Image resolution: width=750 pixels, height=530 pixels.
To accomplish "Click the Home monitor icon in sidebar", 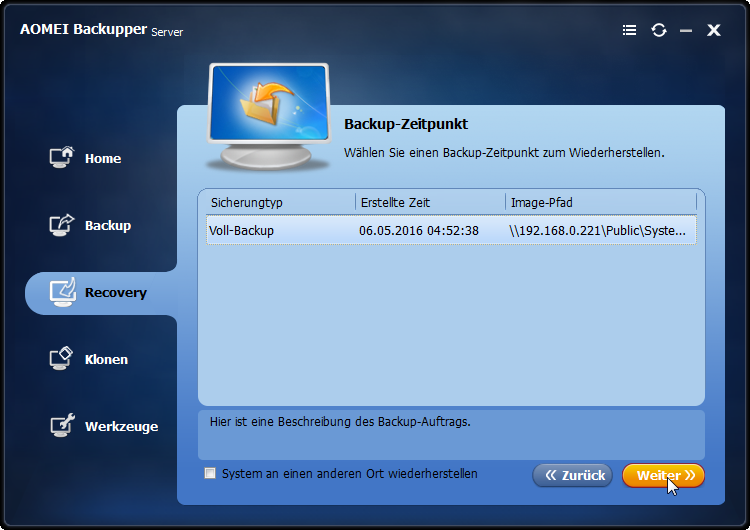I will (62, 157).
